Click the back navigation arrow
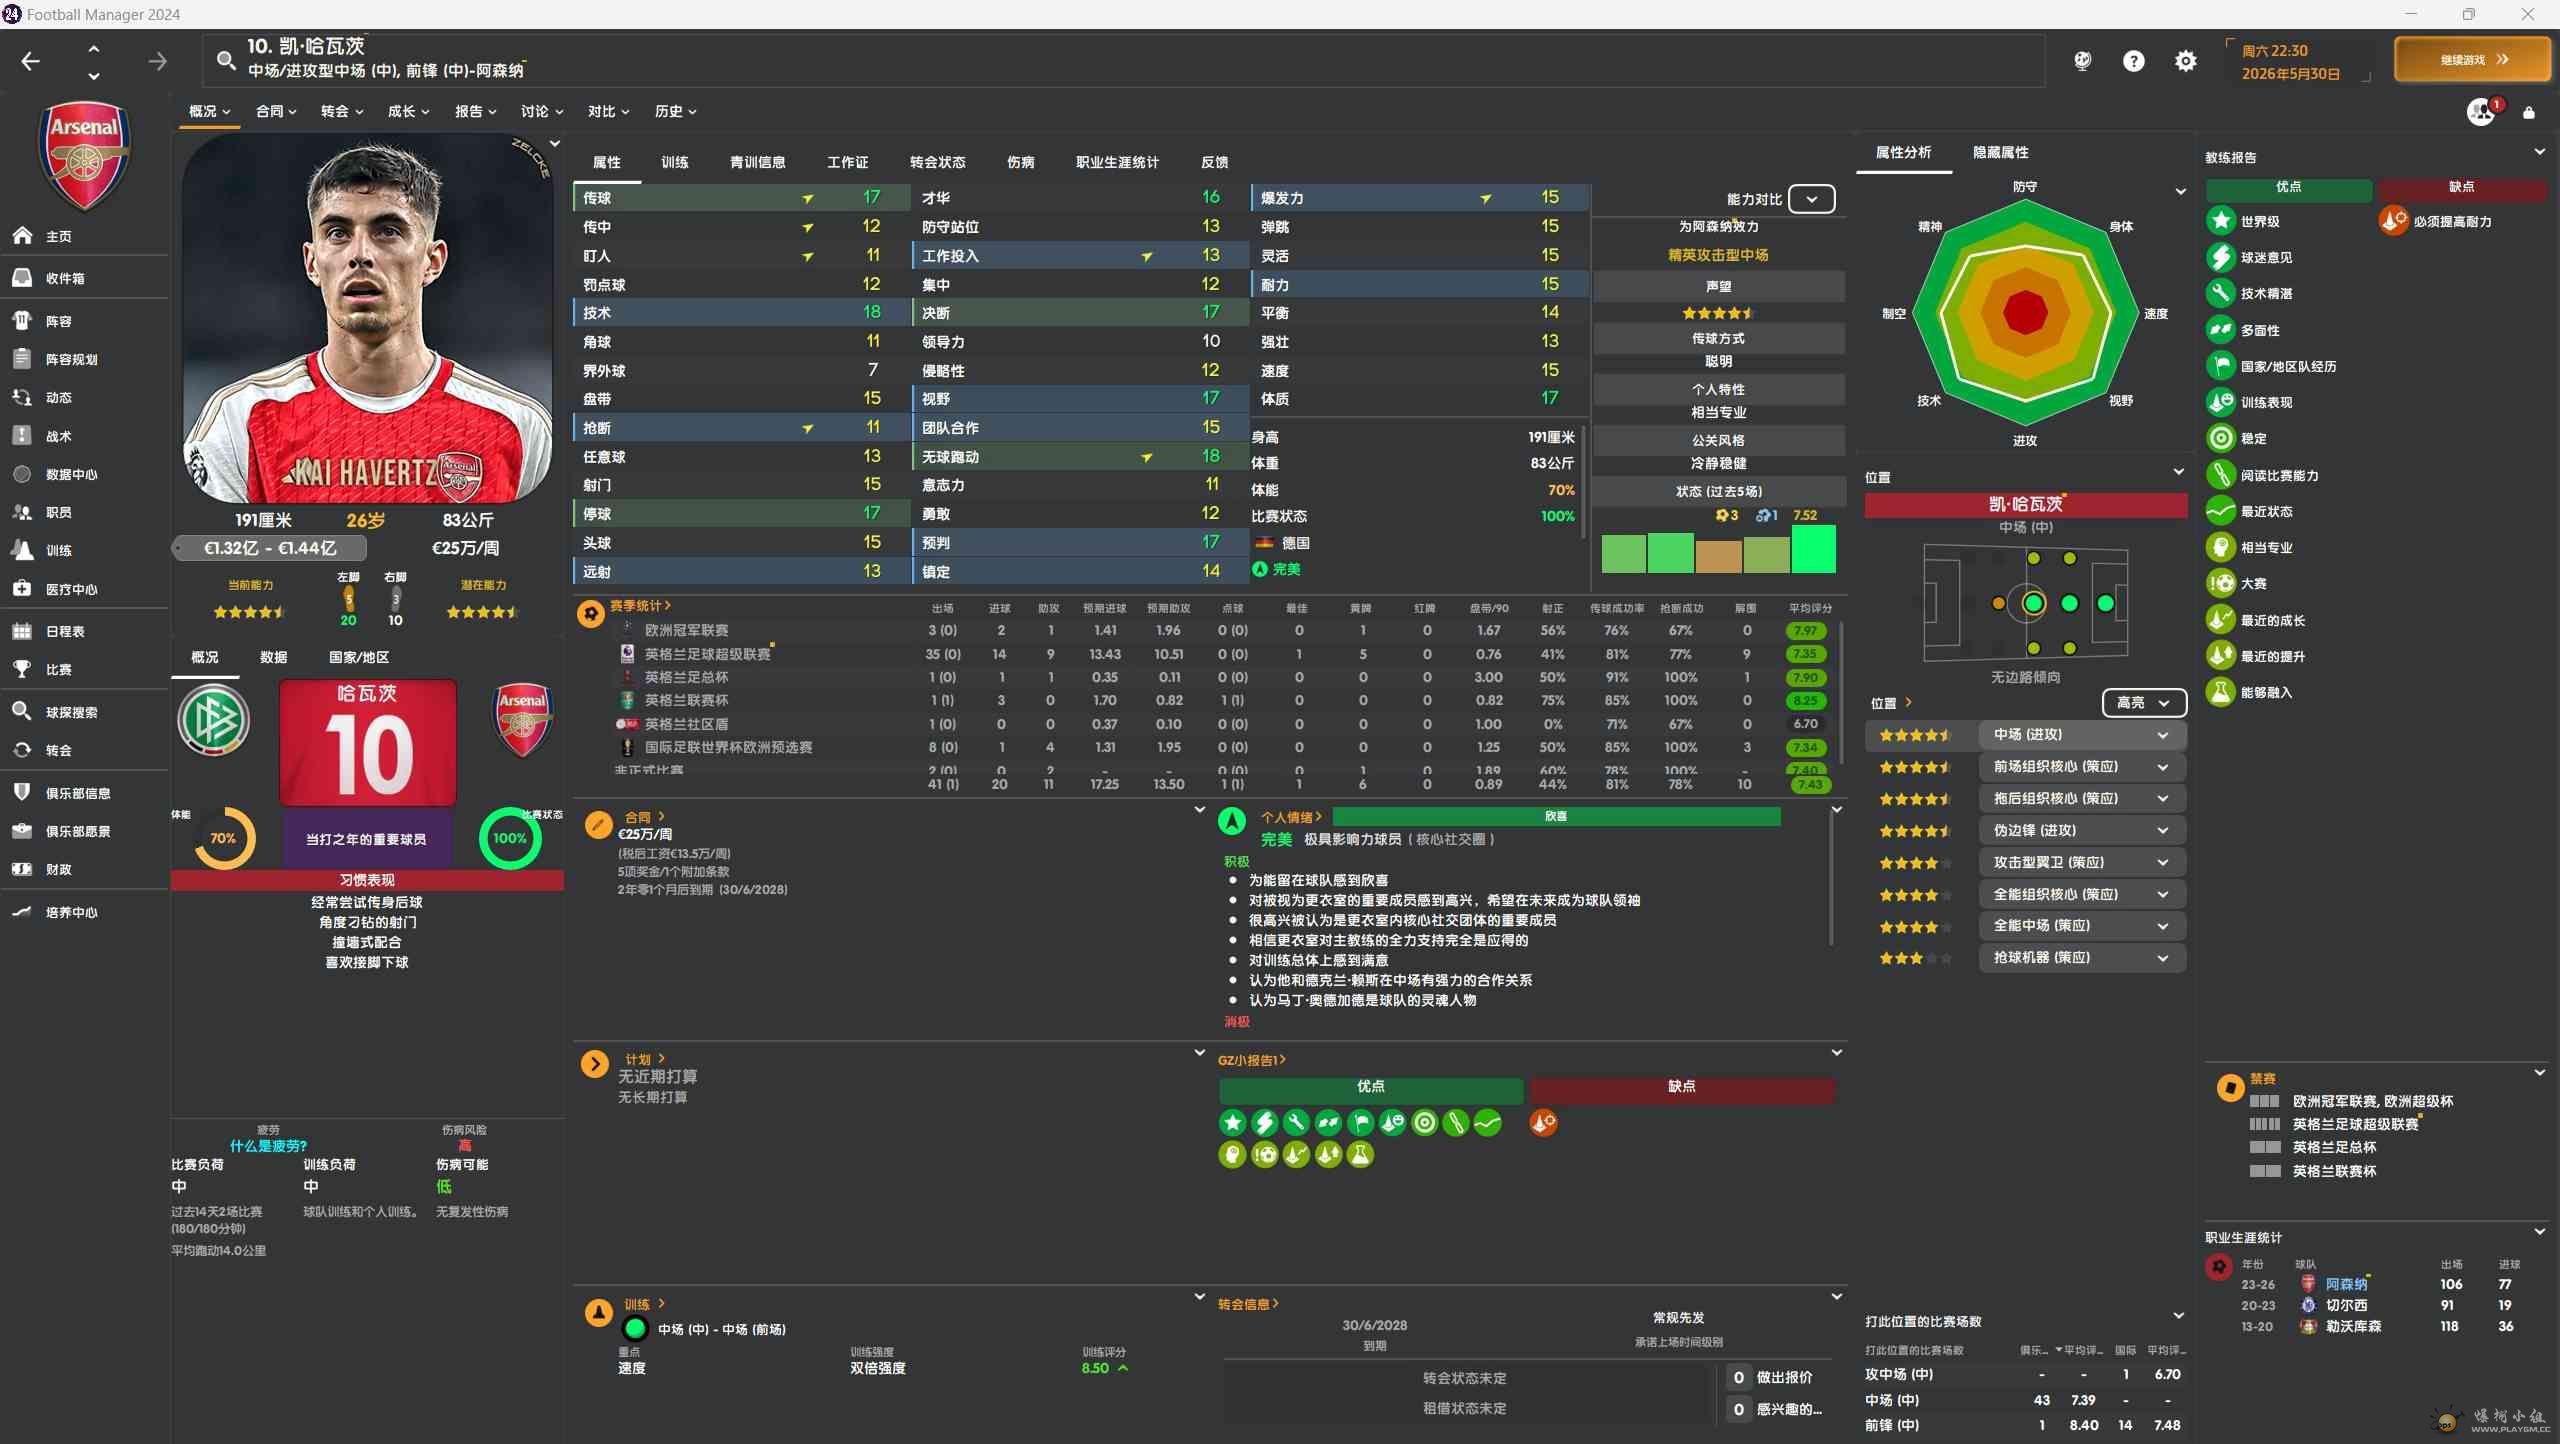 (x=31, y=62)
